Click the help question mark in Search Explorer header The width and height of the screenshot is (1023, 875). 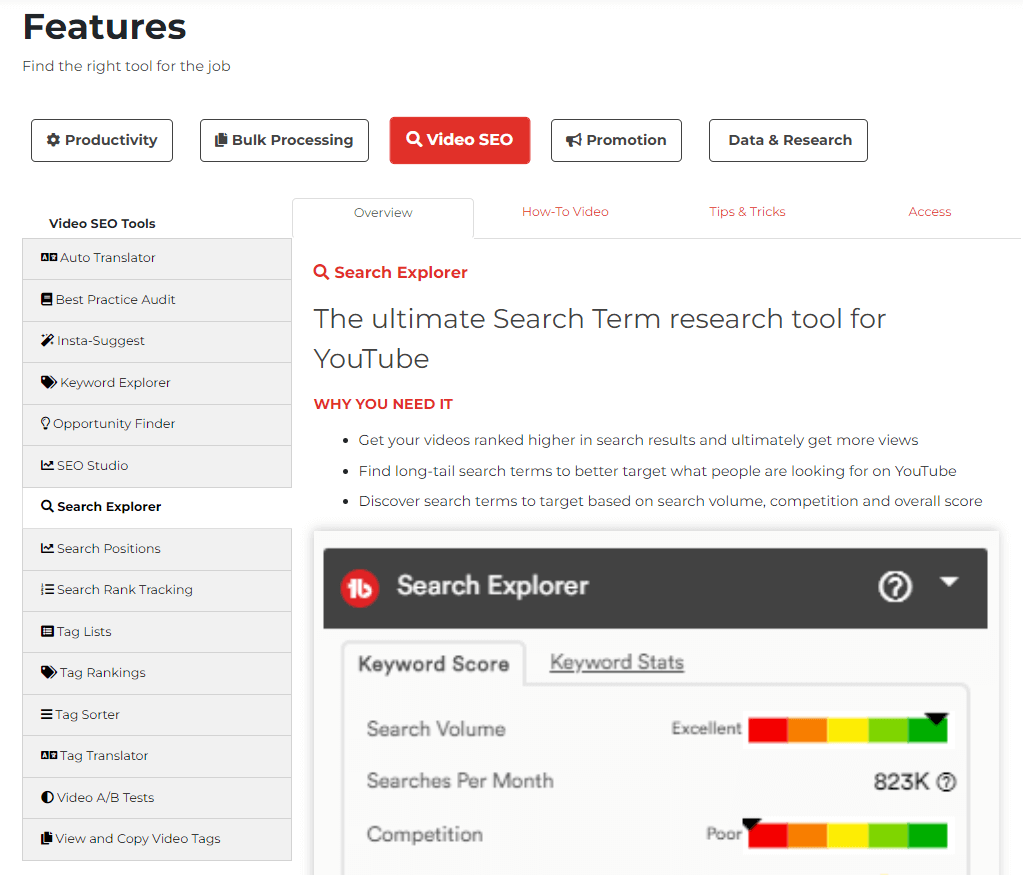pos(894,587)
